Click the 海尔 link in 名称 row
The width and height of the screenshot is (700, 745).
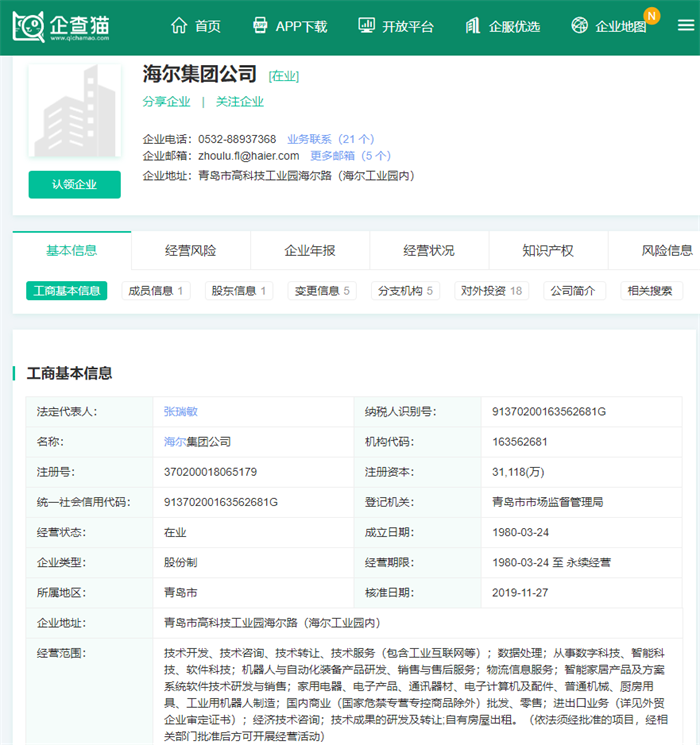tap(175, 442)
